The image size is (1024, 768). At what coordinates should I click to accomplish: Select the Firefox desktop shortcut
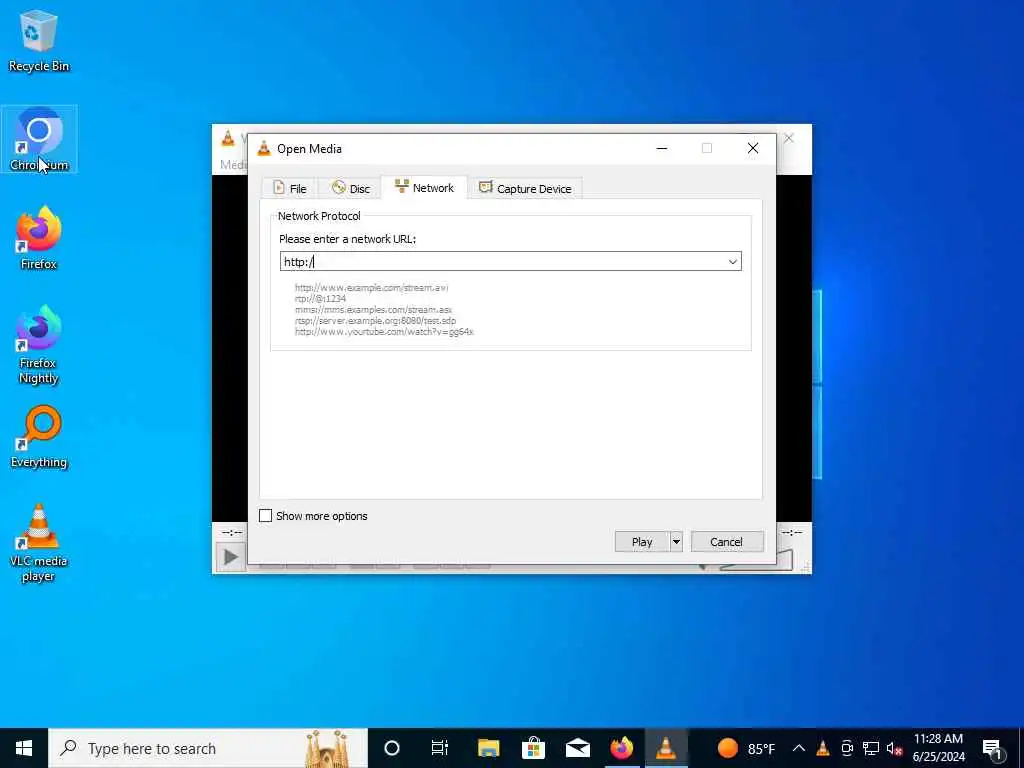click(39, 238)
